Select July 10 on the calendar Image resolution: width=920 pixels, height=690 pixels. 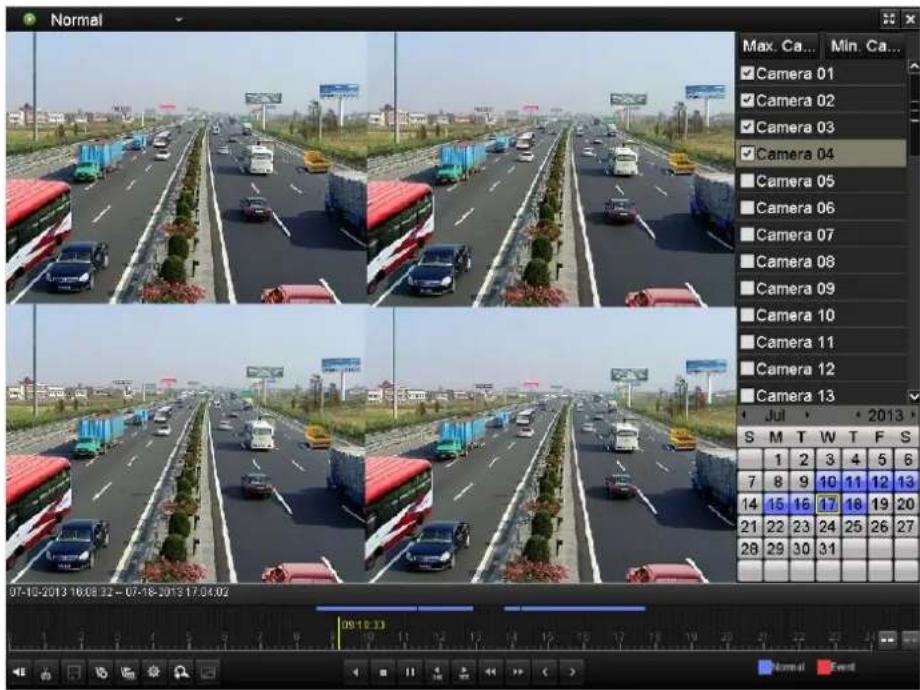click(828, 482)
